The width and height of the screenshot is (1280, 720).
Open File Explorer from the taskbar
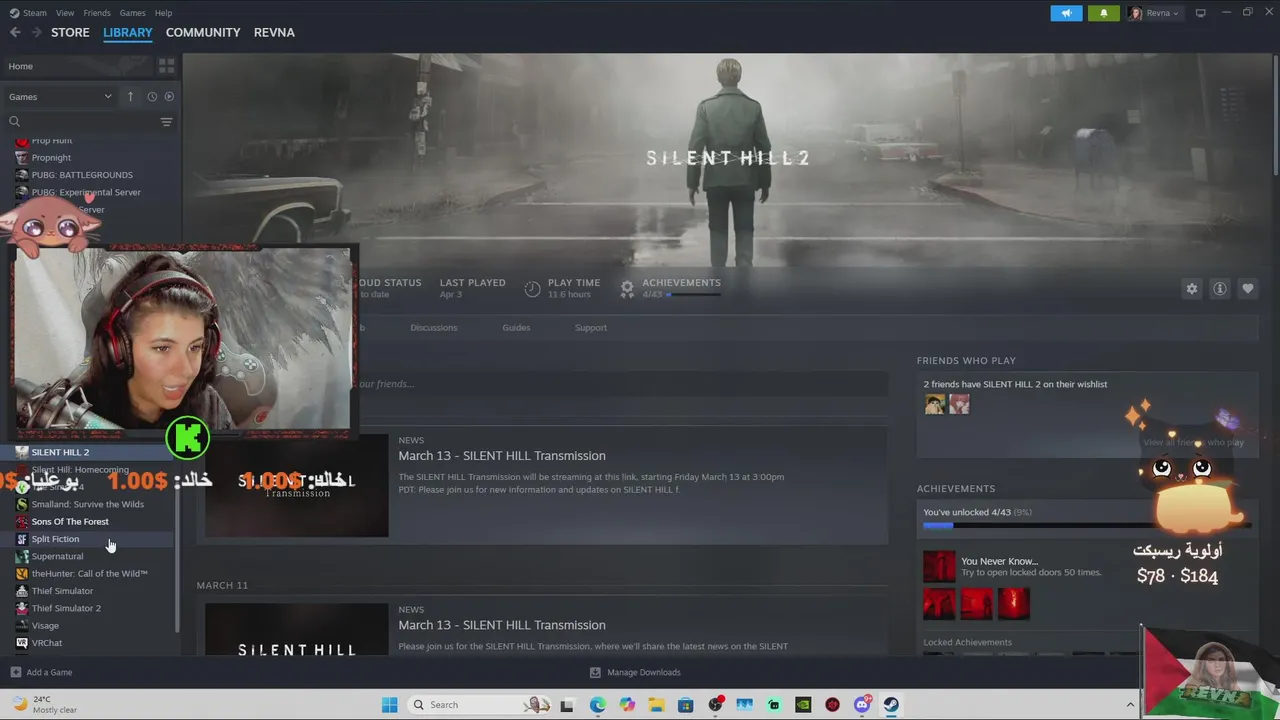[x=656, y=705]
